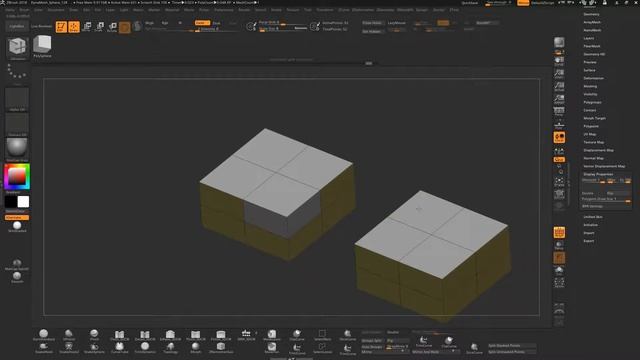Toggle Draw mode button
Image resolution: width=640 pixels, height=360 pixels.
pos(74,27)
